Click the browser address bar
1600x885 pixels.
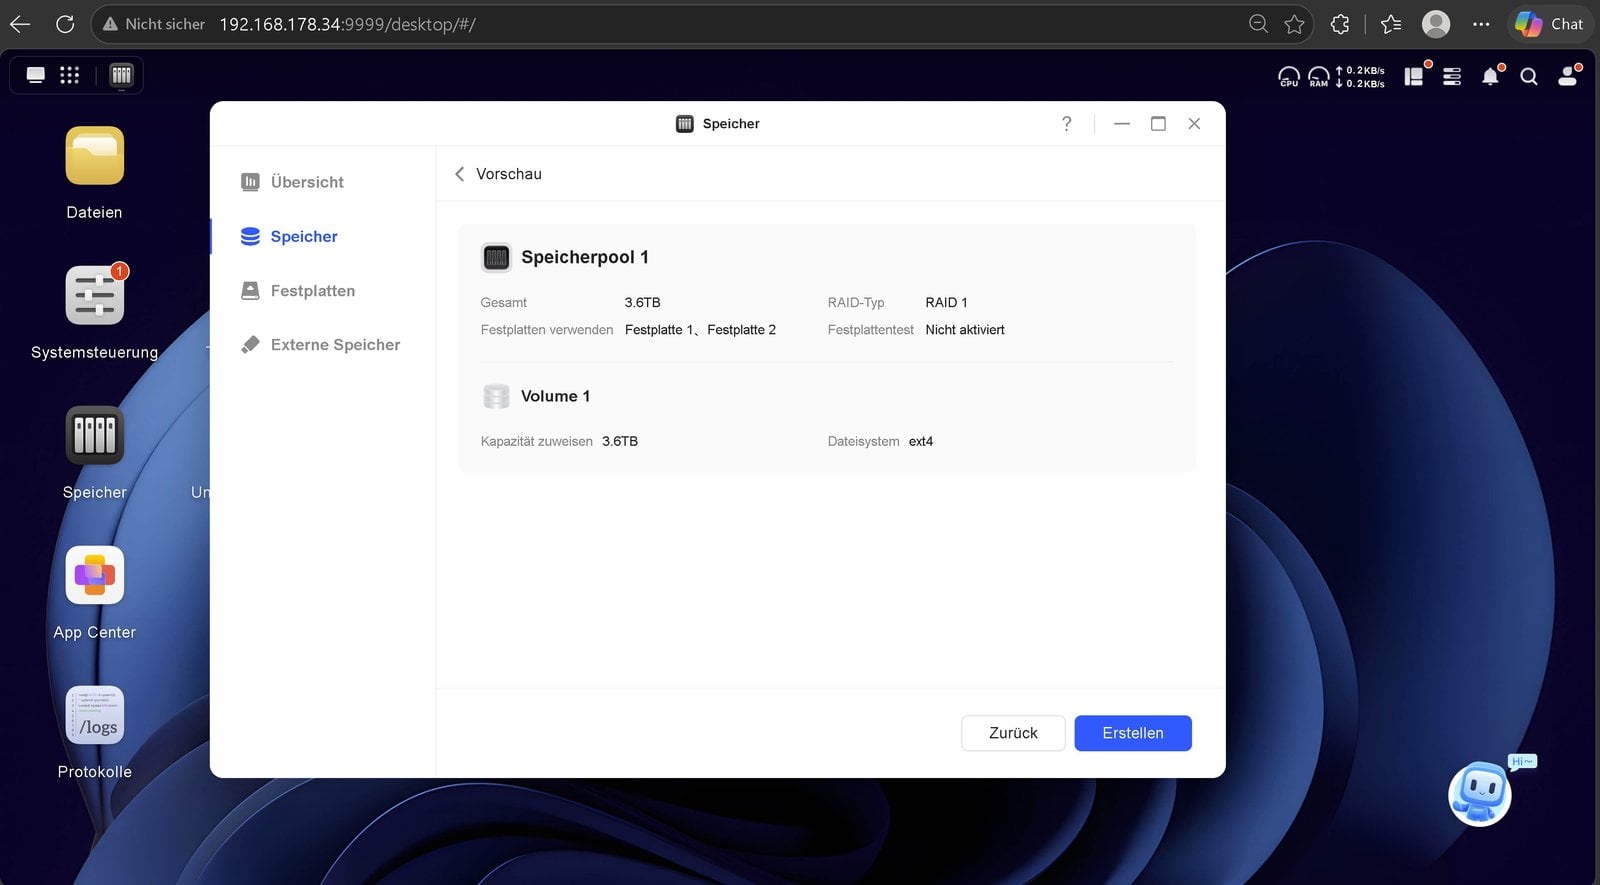tap(700, 24)
